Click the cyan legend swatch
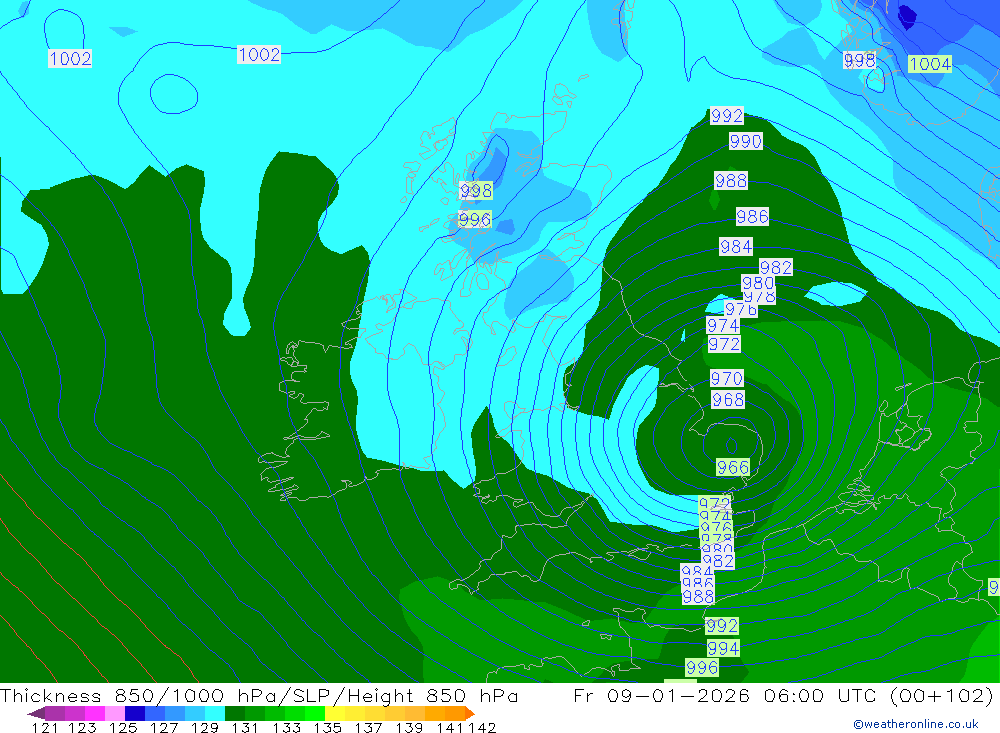This screenshot has width=1000, height=733. tap(215, 713)
